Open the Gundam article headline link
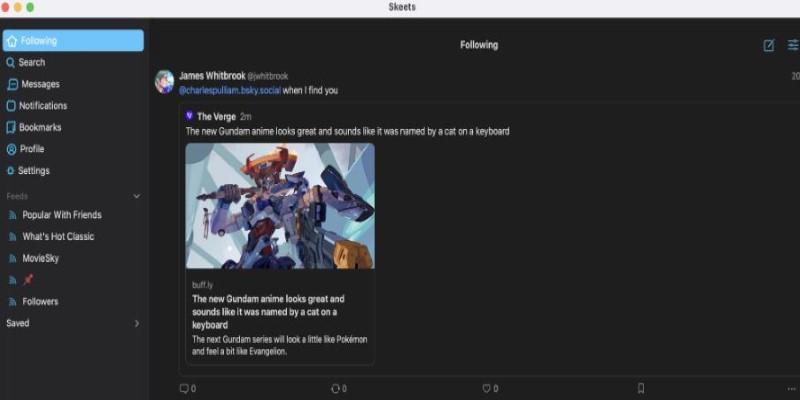 [268, 311]
